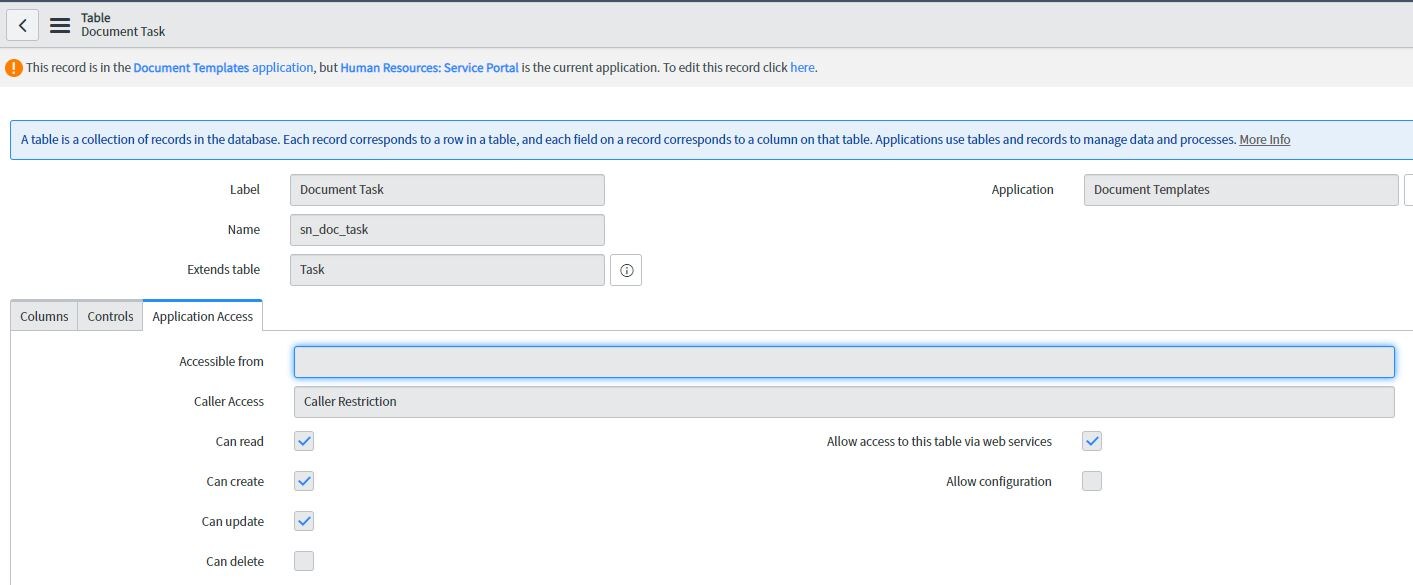Click the button beside the Application field
Image resolution: width=1413 pixels, height=585 pixels.
coord(1408,190)
